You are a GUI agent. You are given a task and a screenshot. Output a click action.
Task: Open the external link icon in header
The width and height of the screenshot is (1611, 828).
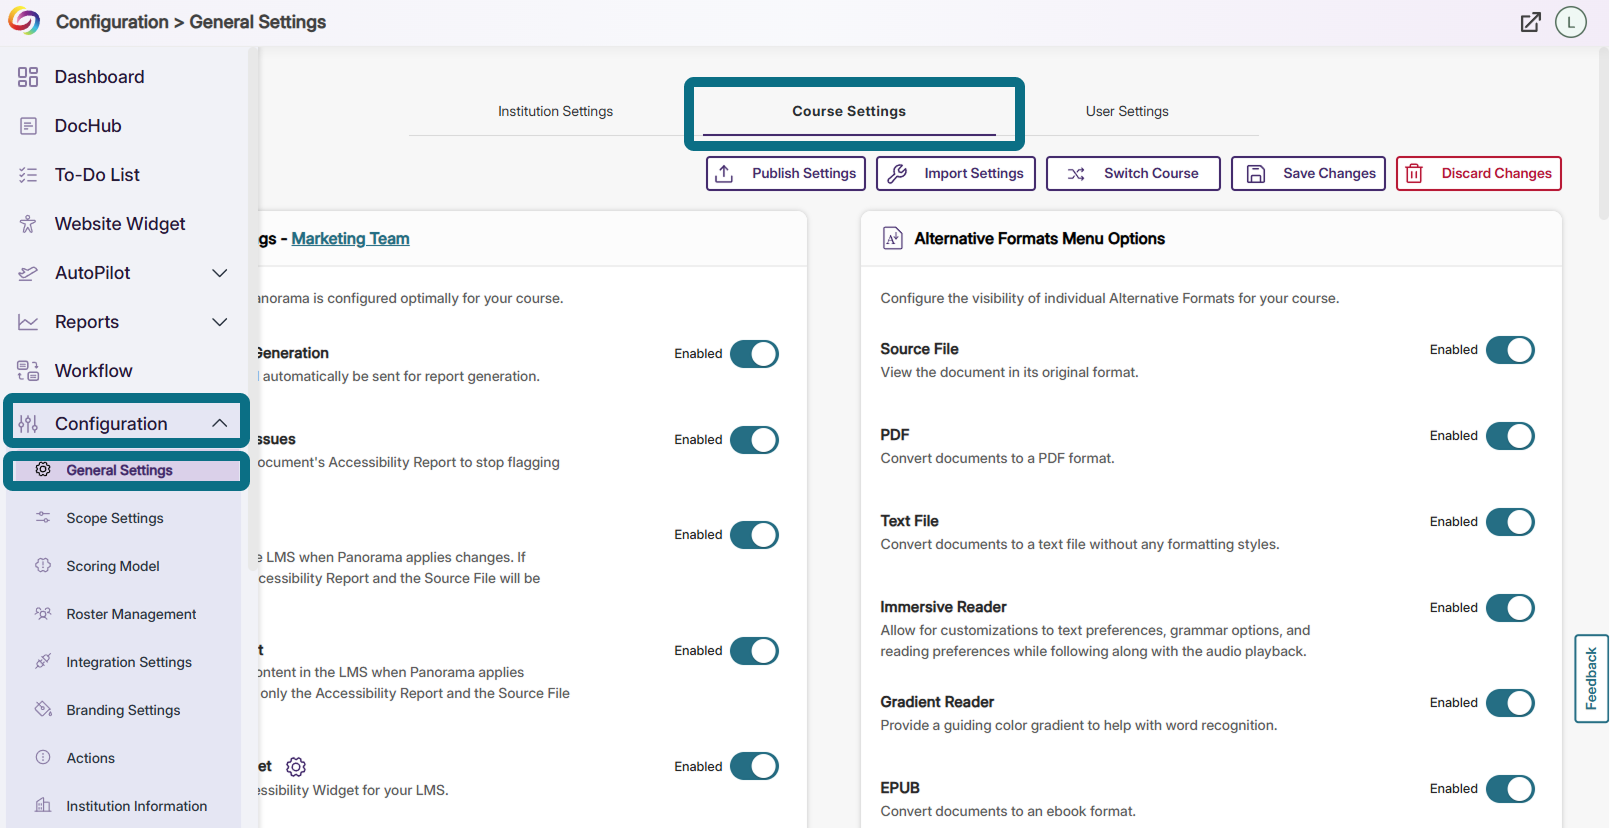pos(1530,22)
